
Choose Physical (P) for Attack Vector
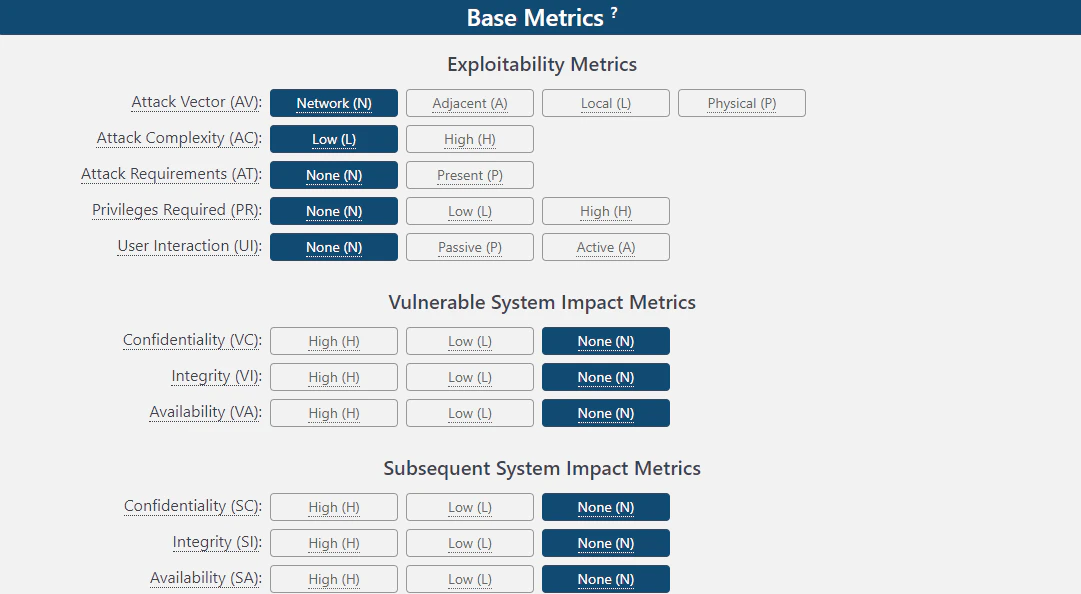point(742,103)
